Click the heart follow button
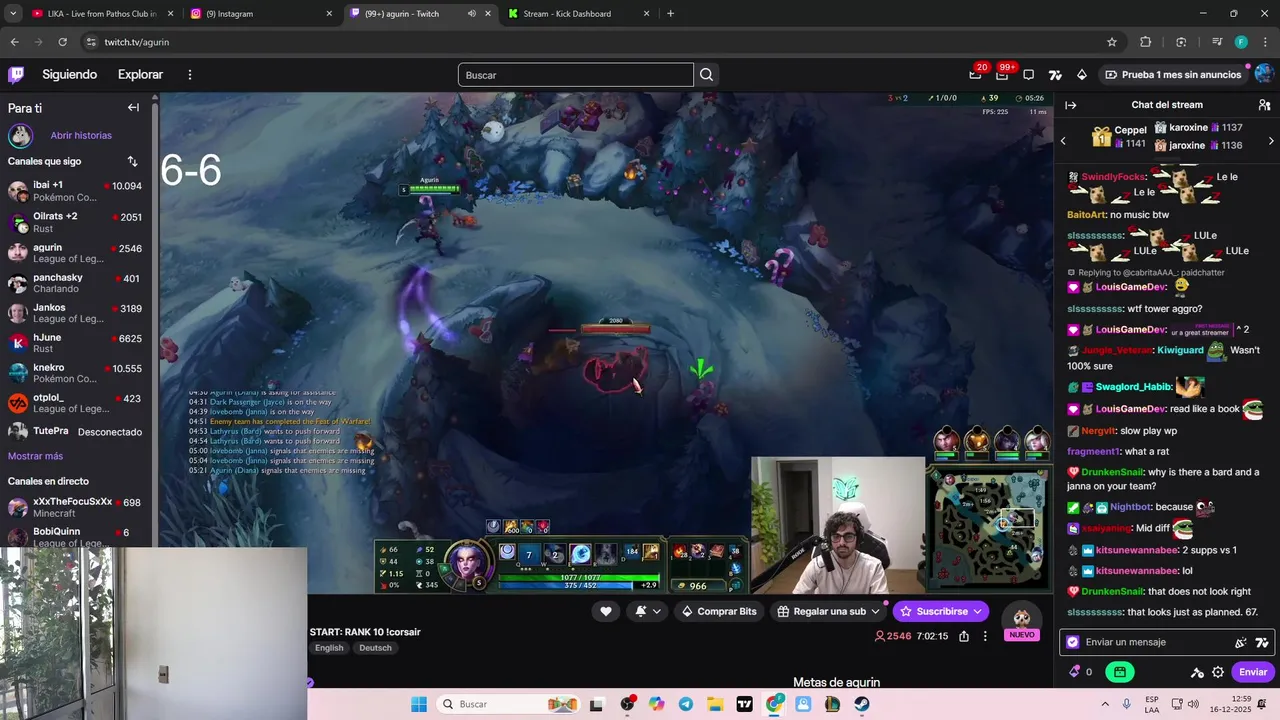Viewport: 1280px width, 720px height. 606,611
